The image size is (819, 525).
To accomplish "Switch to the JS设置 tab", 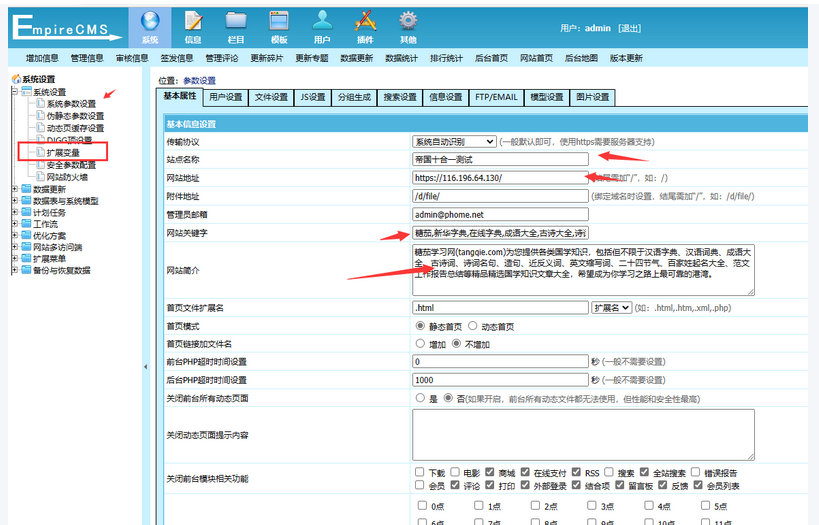I will click(x=313, y=97).
